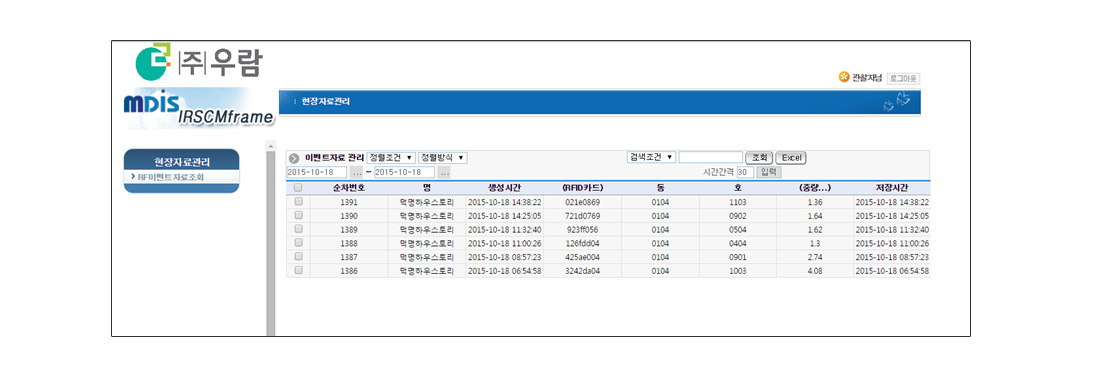Click the MDIS IRSCMframe logo
The image size is (1100, 383).
[199, 109]
